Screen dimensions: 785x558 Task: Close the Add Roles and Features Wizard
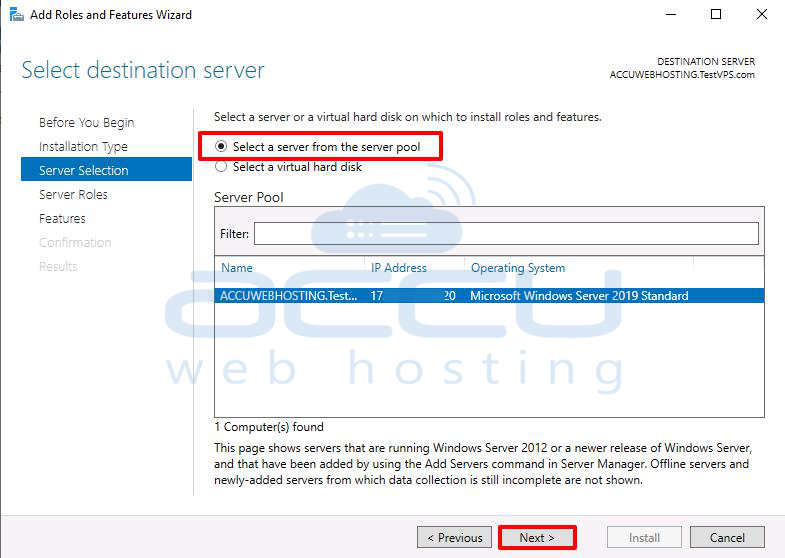[x=761, y=15]
